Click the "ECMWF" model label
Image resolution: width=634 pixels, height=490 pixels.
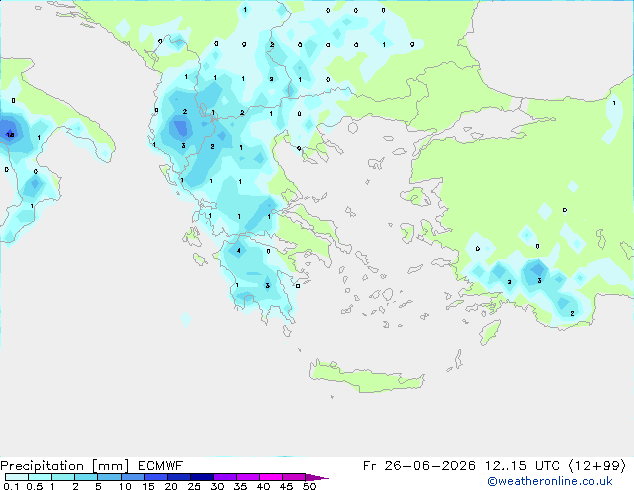click(161, 466)
